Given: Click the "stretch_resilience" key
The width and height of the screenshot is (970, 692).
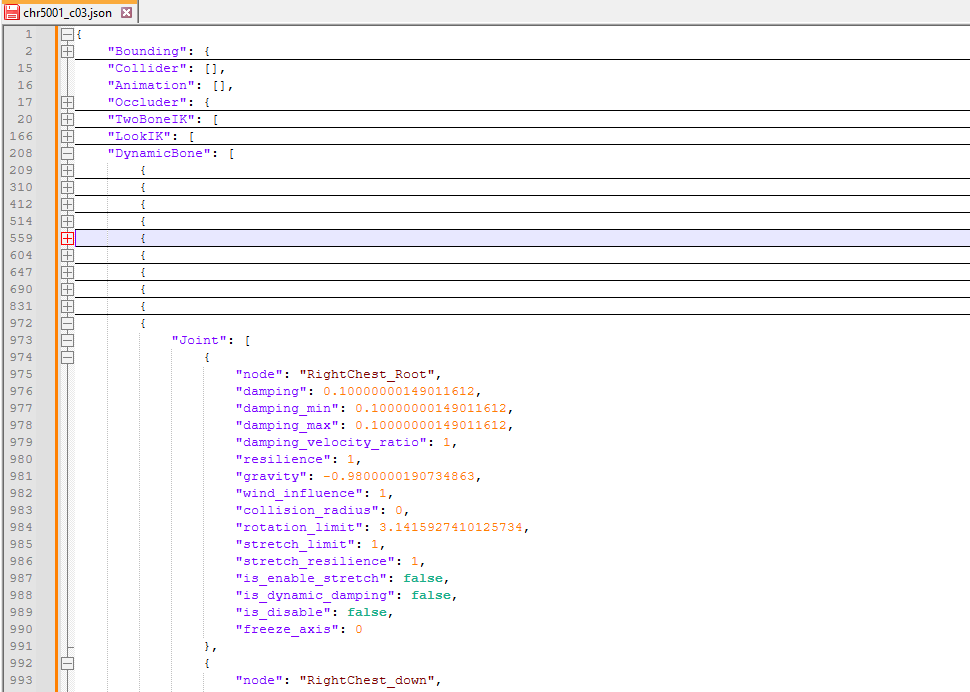Looking at the screenshot, I should [315, 562].
